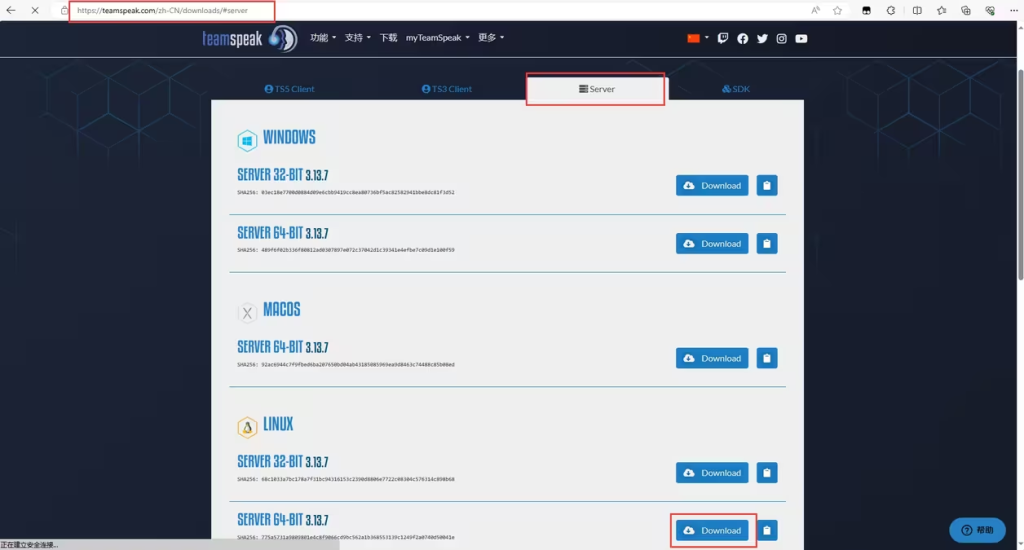
Task: Open the browser Extensions puzzle icon
Action: 891,10
